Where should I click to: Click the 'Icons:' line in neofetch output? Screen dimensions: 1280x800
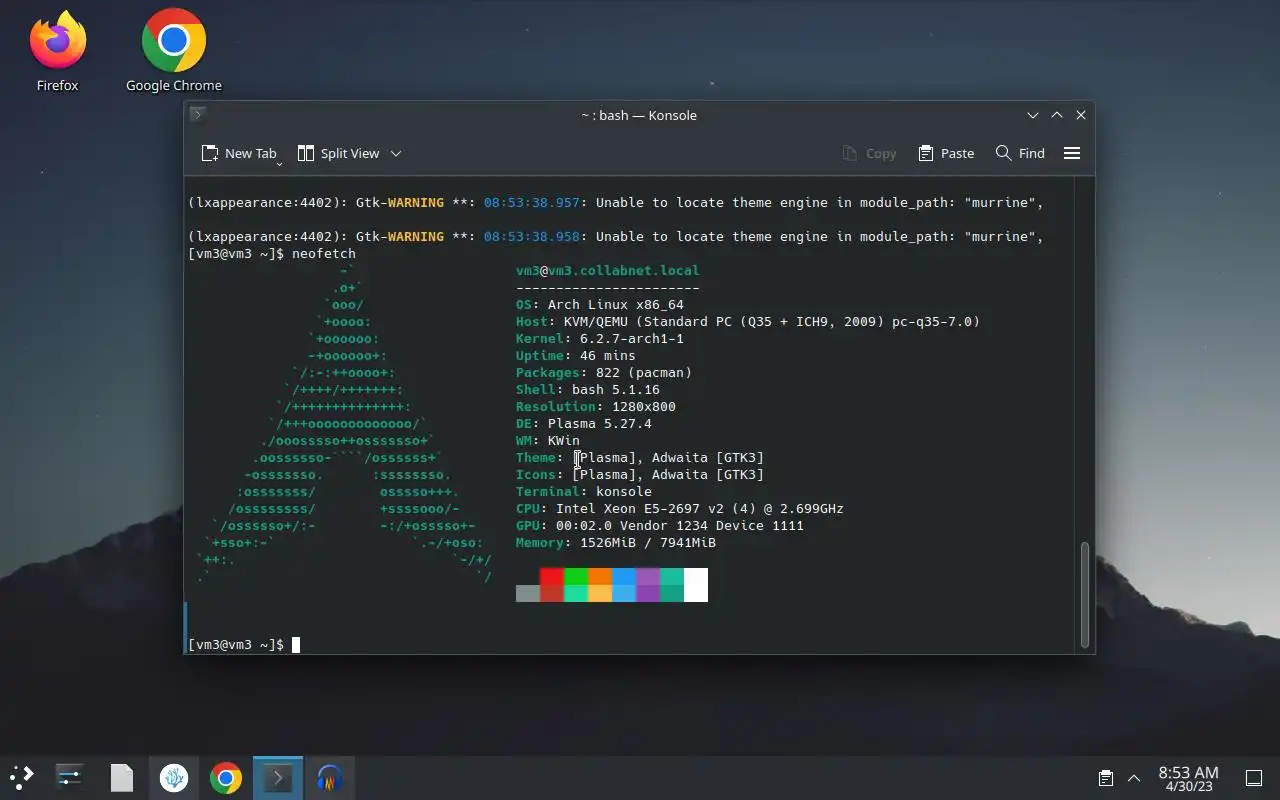pyautogui.click(x=640, y=475)
